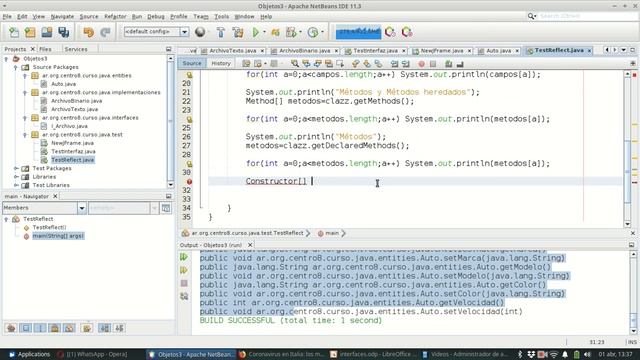
Task: Click the Toggle Bookmark icon in the editor toolbar
Action: (378, 64)
